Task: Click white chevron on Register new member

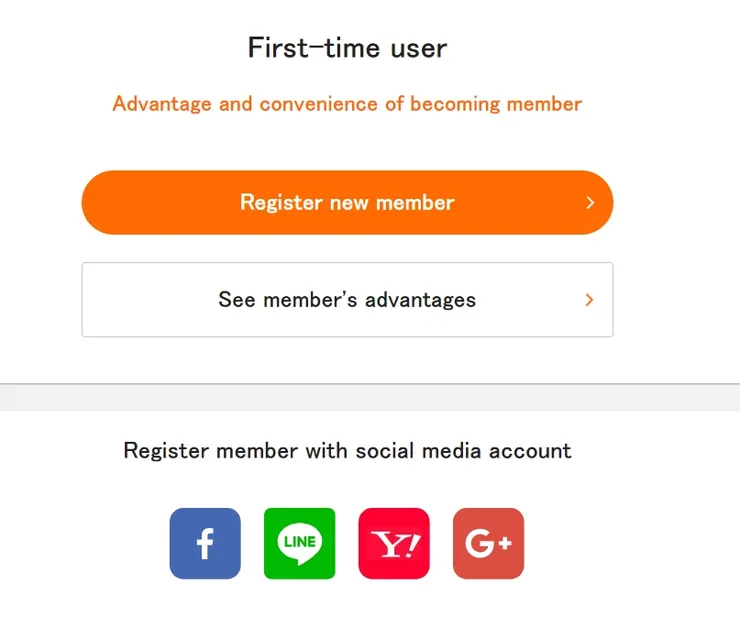Action: (x=590, y=203)
